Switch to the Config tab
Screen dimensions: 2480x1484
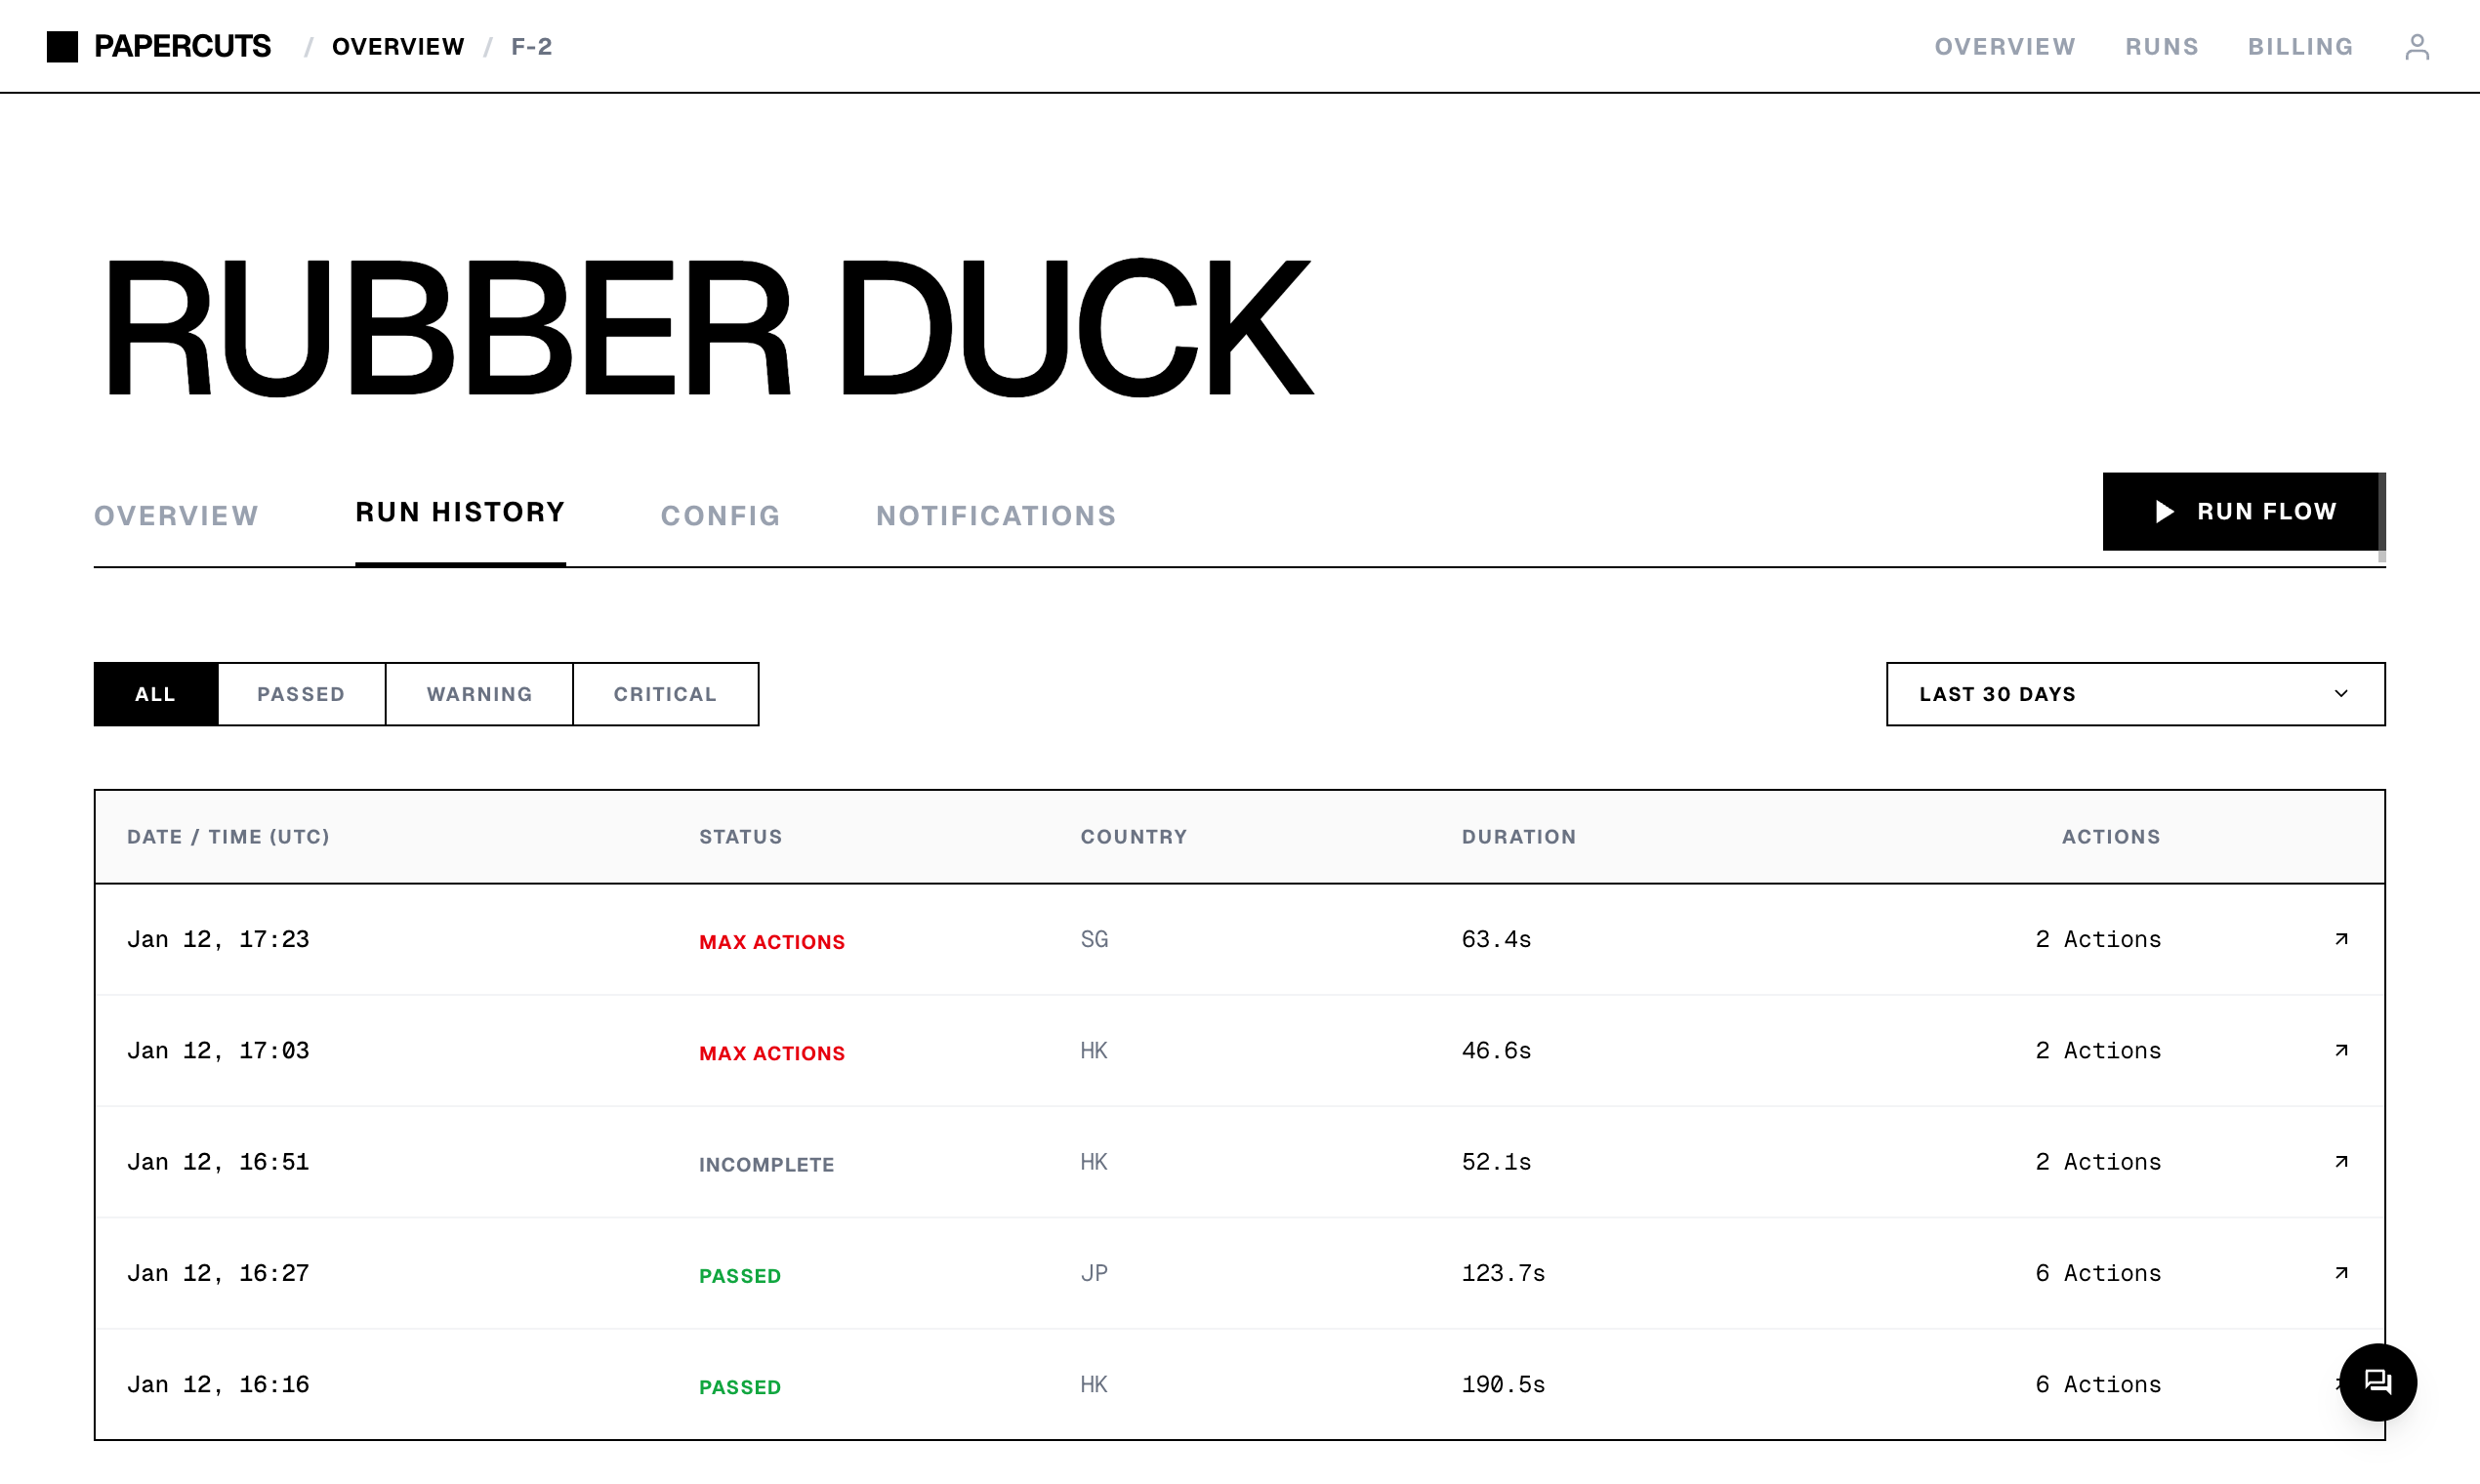[720, 516]
